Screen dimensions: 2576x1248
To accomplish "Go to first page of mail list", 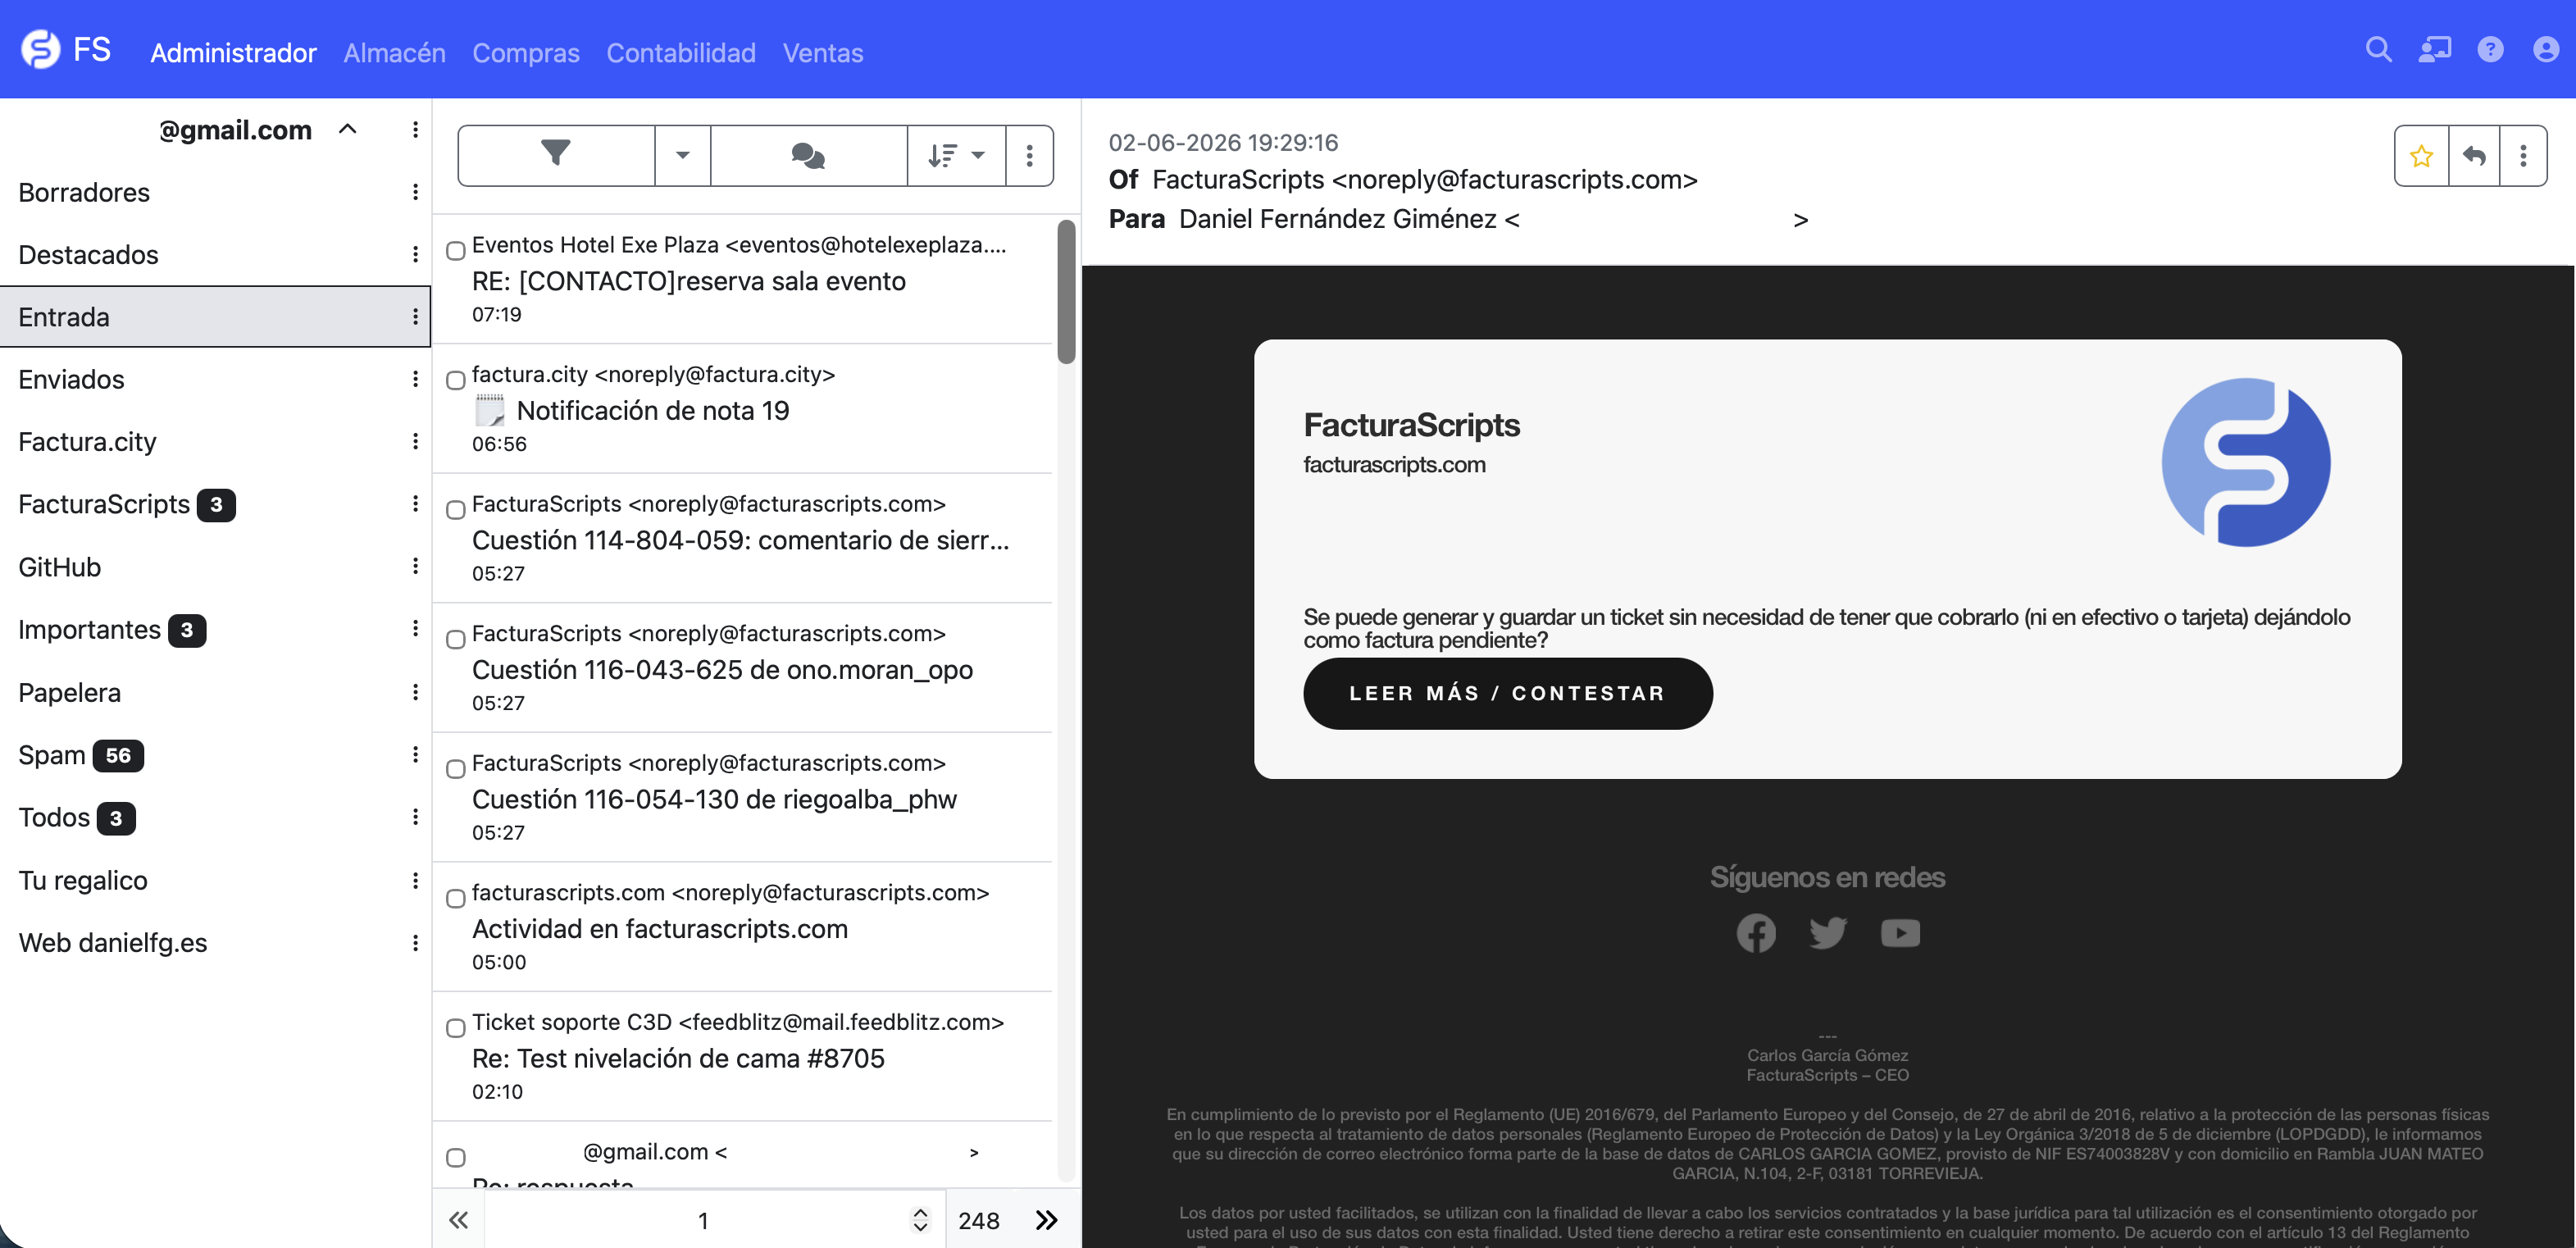I will coord(459,1220).
